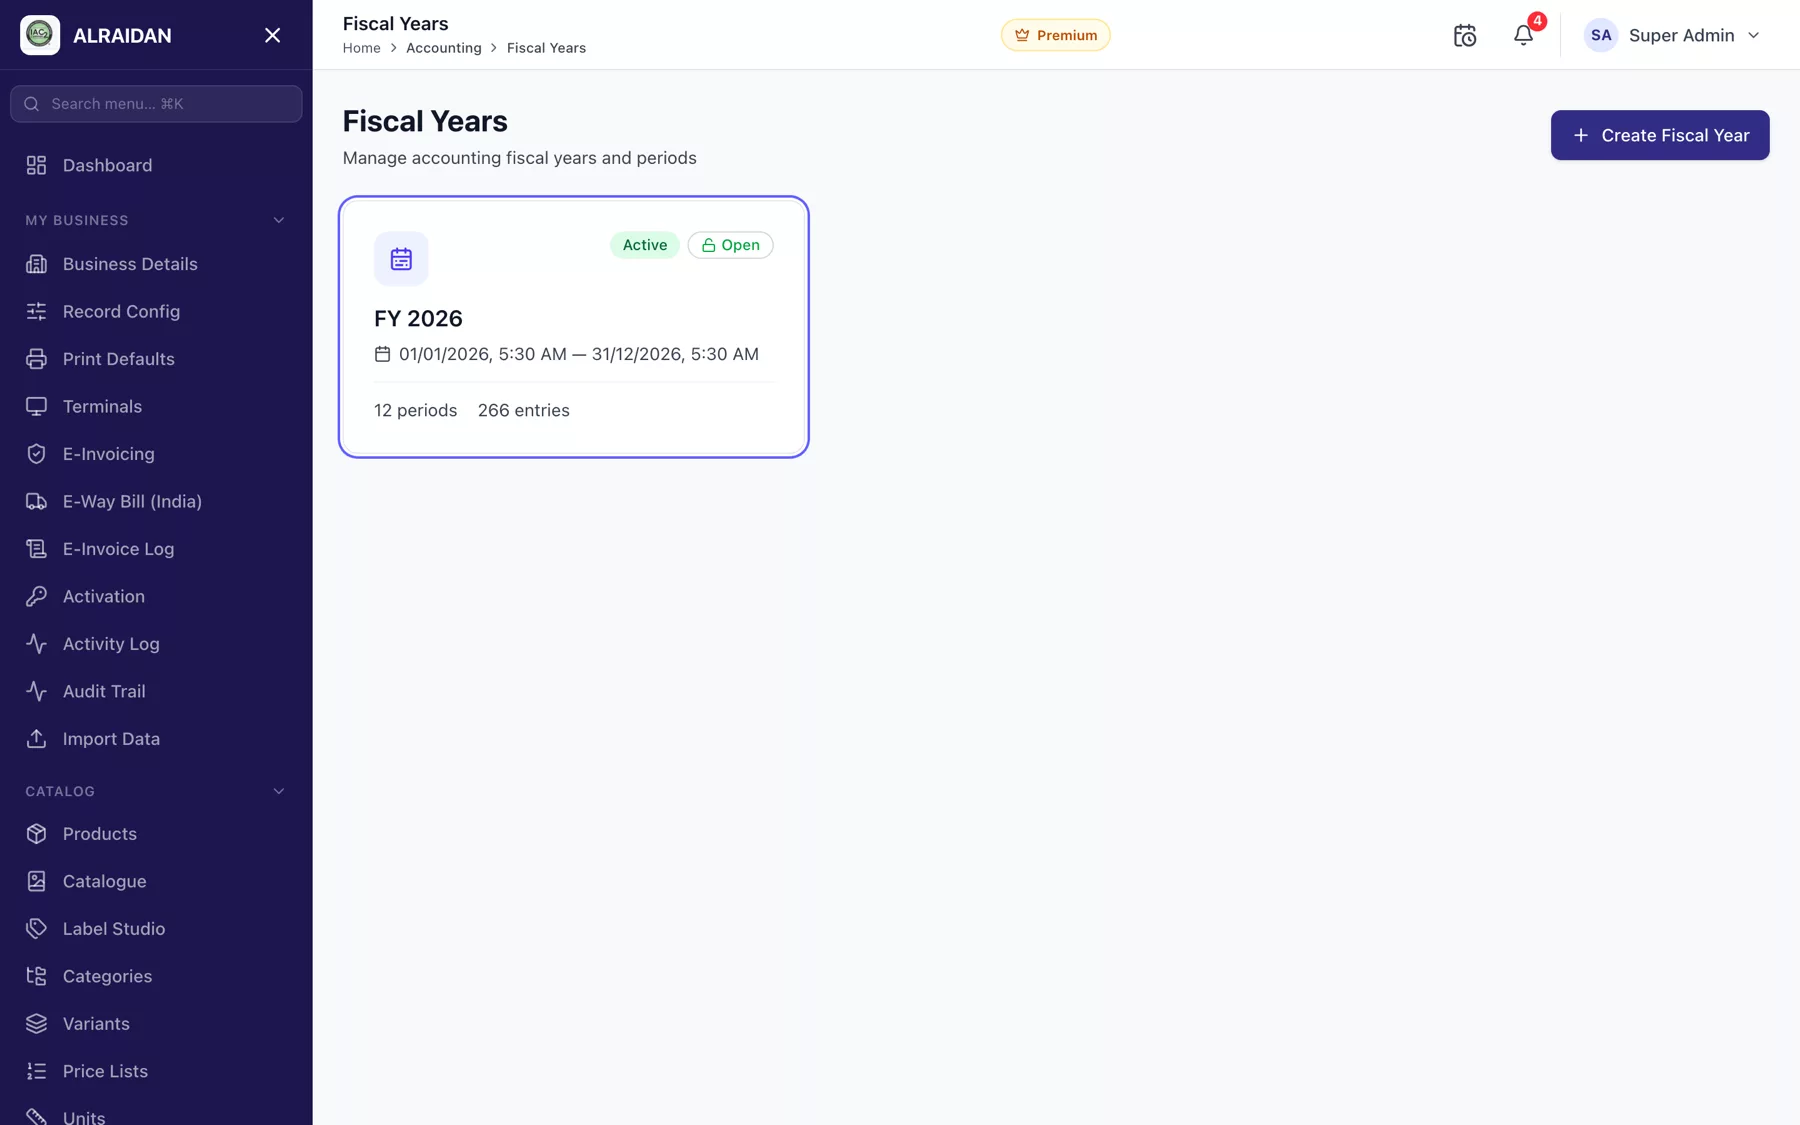This screenshot has width=1800, height=1125.
Task: Open Label Studio entry
Action: click(x=156, y=929)
